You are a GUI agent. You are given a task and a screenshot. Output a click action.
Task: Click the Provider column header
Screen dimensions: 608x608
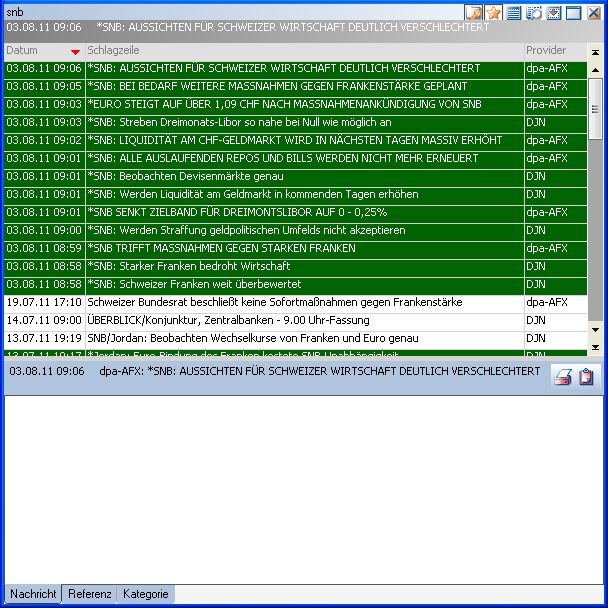[x=553, y=50]
